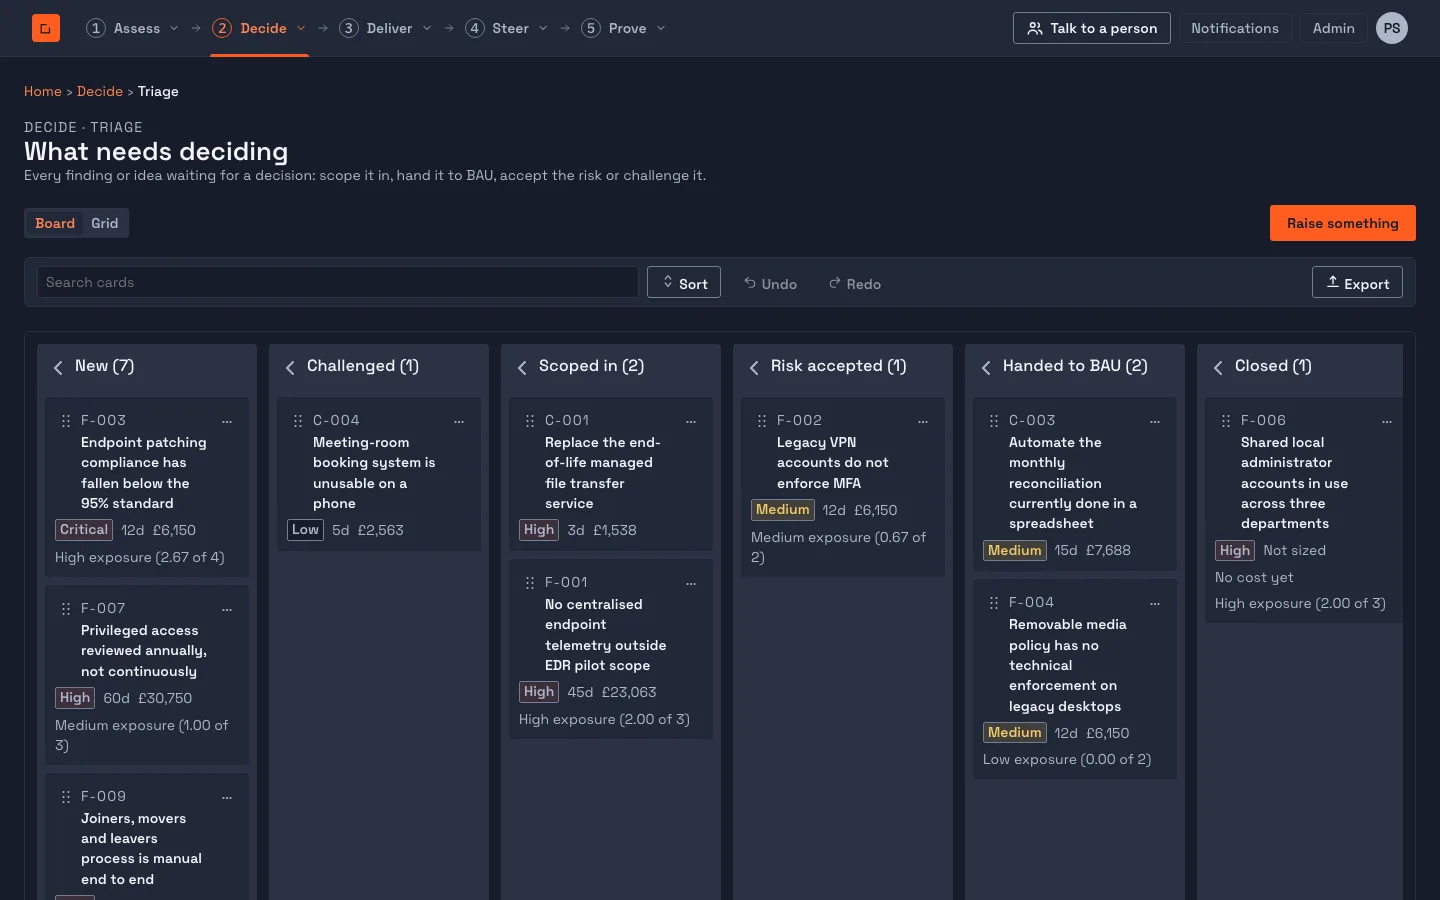Image resolution: width=1440 pixels, height=900 pixels.
Task: Collapse the Risk accepted (1) column
Action: (754, 367)
